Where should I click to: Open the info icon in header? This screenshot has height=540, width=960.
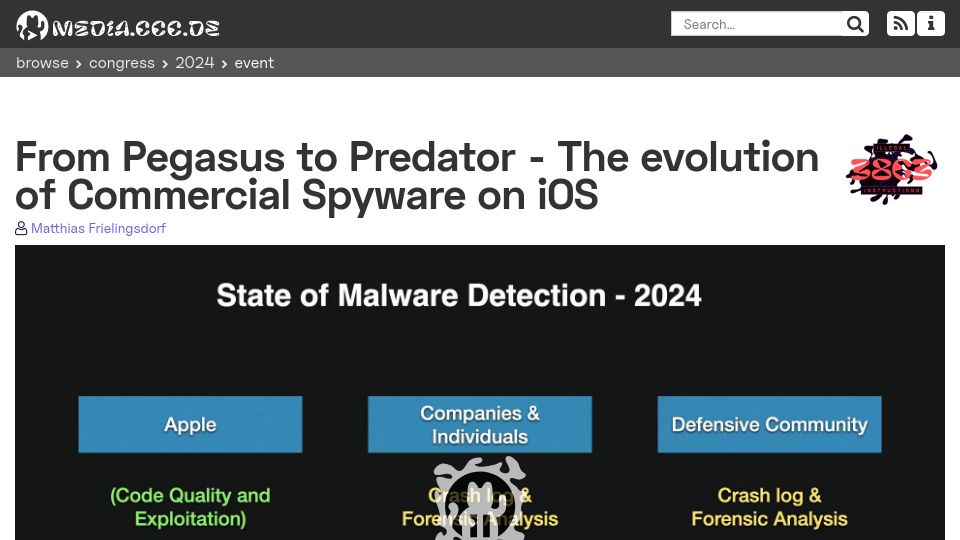(931, 24)
